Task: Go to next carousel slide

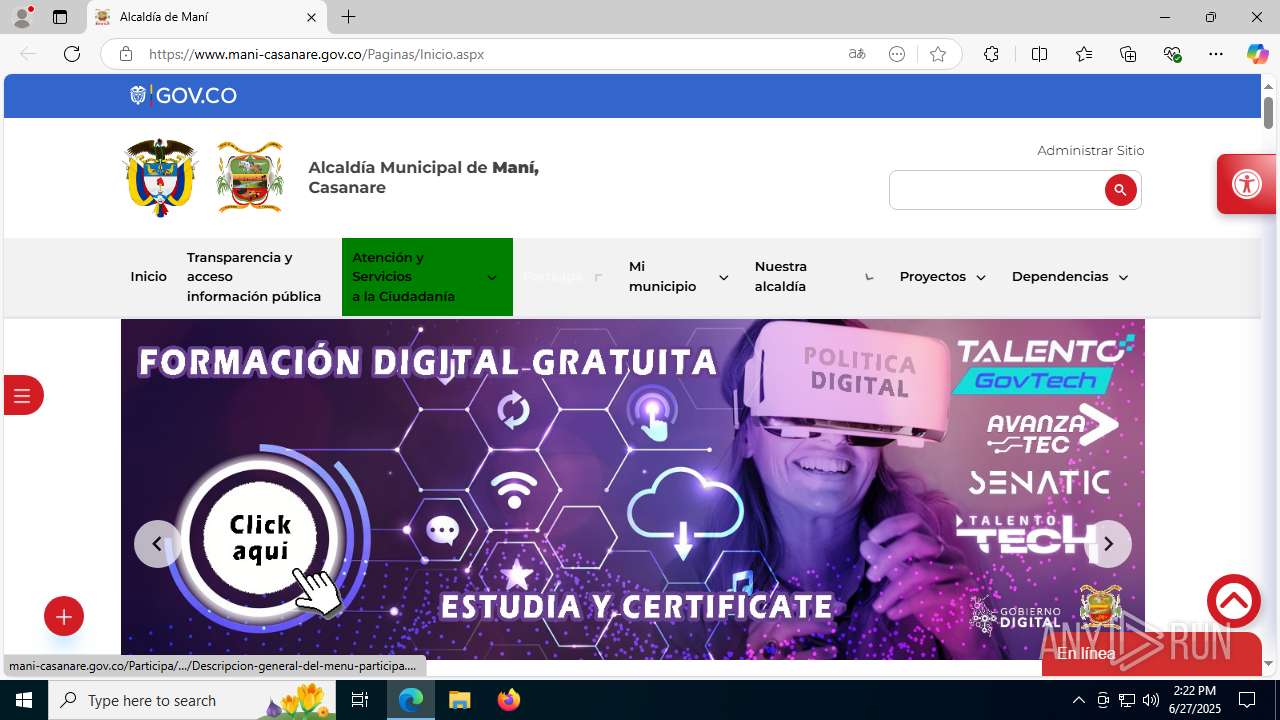Action: (x=1108, y=544)
